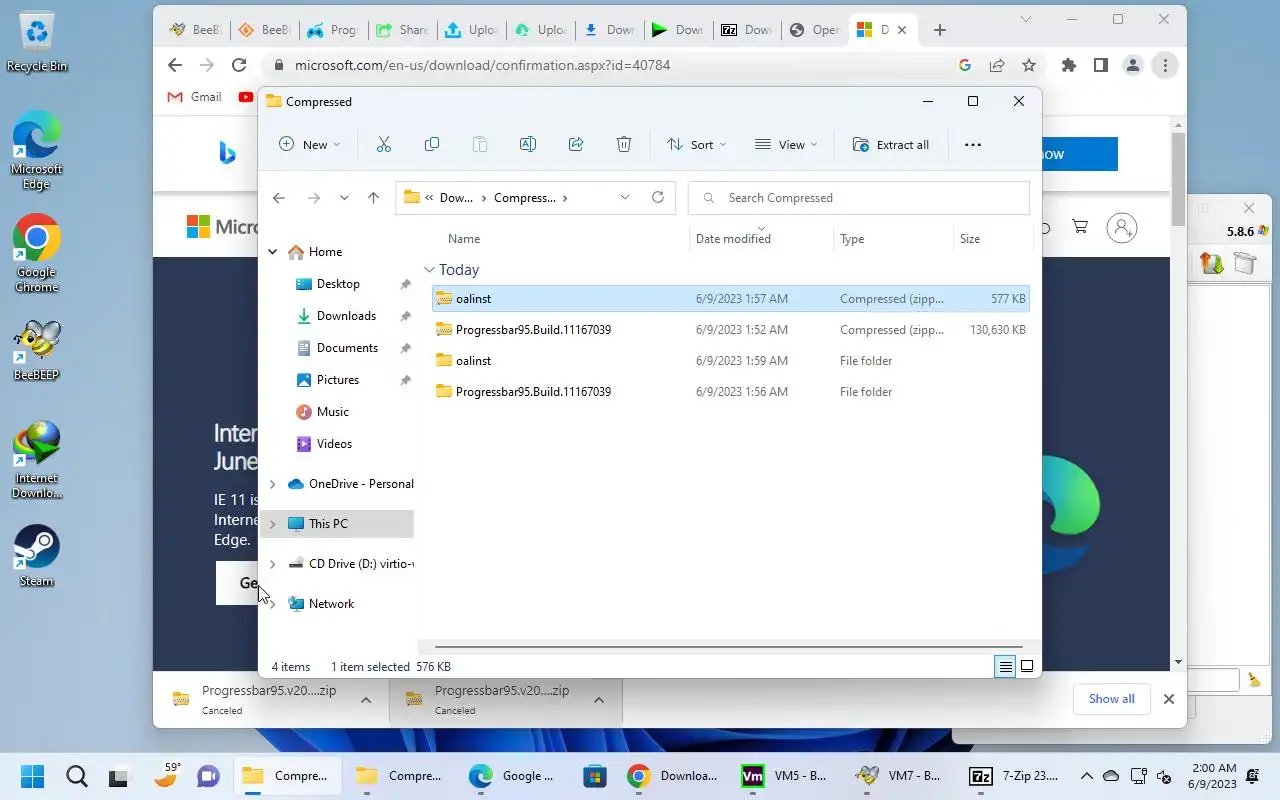
Task: Open a new Chrome tab
Action: click(x=939, y=30)
